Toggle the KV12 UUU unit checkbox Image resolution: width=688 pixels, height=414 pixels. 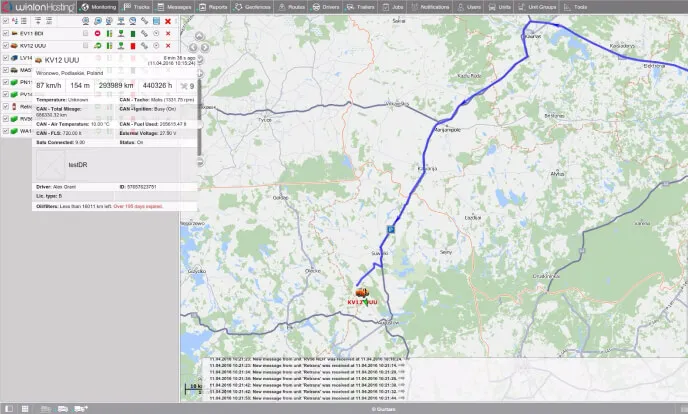click(x=6, y=46)
